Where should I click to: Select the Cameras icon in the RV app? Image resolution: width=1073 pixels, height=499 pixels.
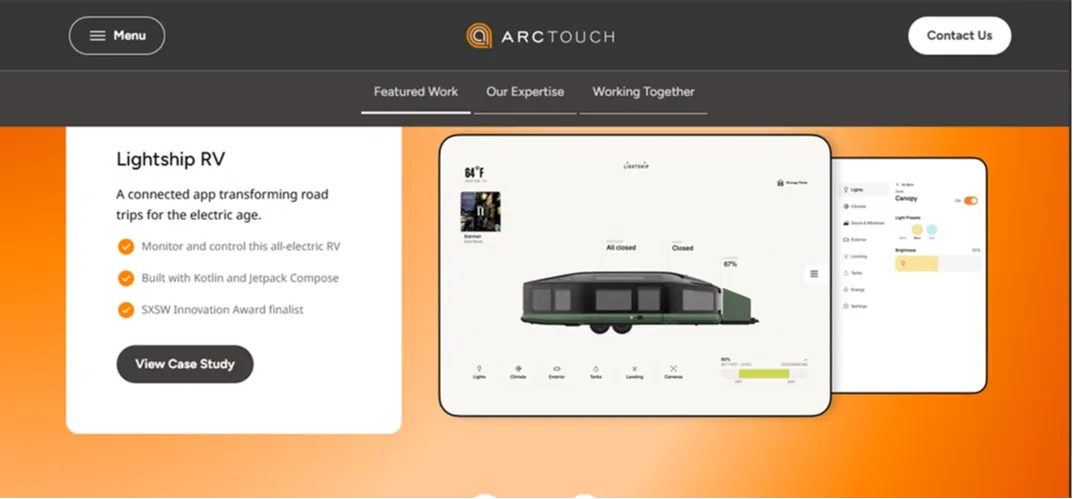674,371
